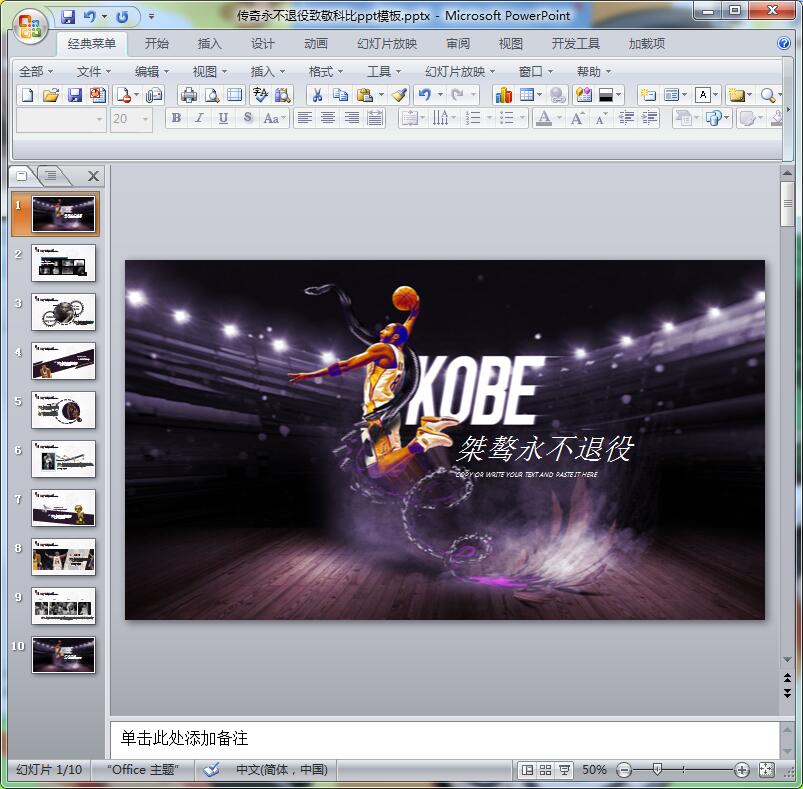The width and height of the screenshot is (803, 789).
Task: Click the Paste clipboard icon
Action: click(x=365, y=95)
